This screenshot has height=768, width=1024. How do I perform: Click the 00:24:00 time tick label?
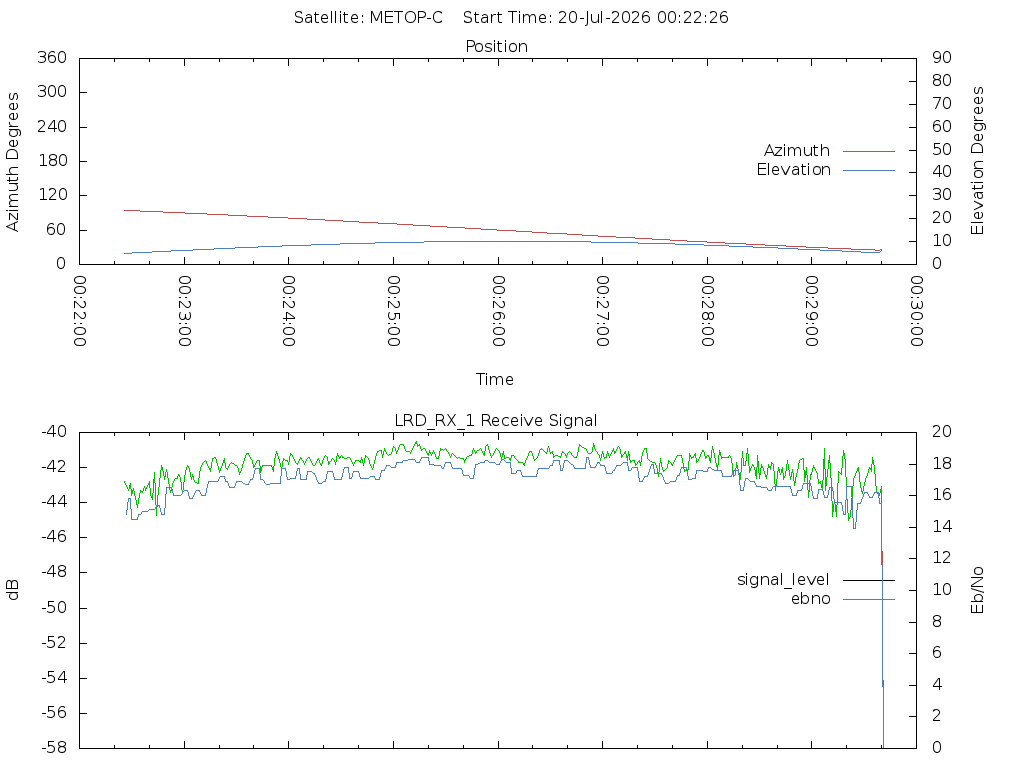pyautogui.click(x=289, y=311)
